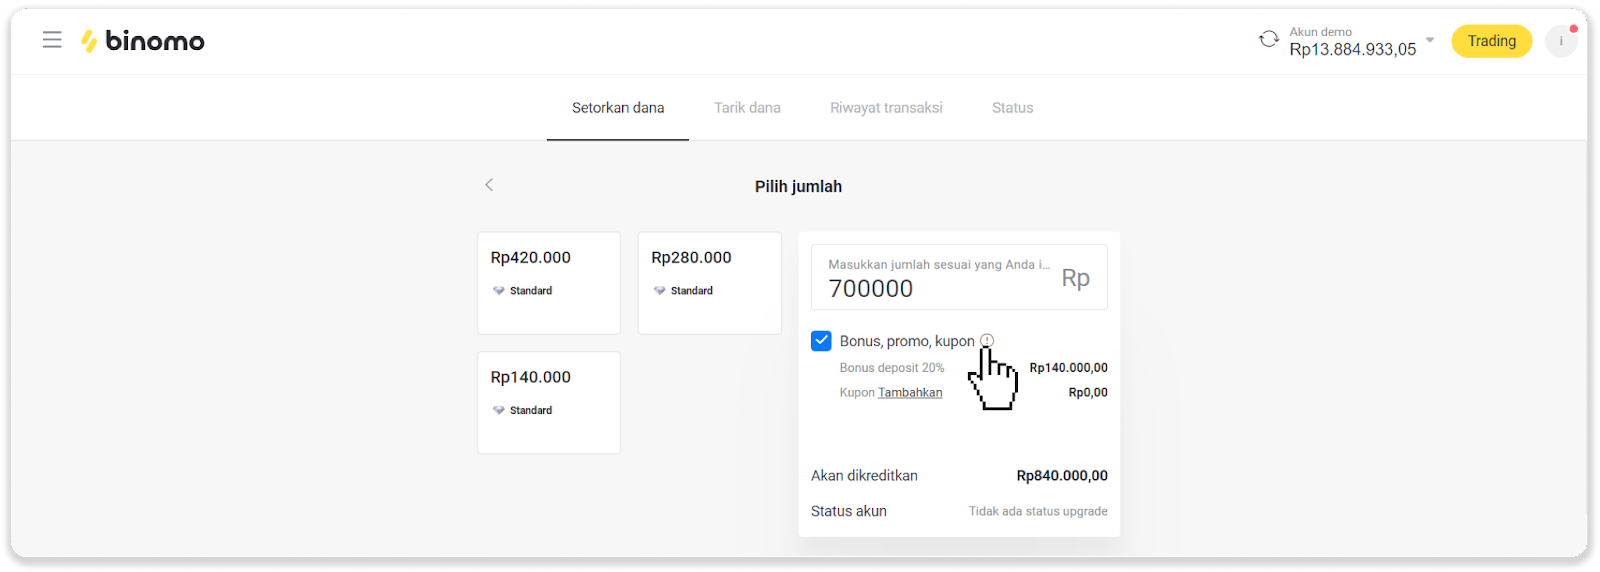Choose the Rp420.000 deposit amount card

(549, 283)
